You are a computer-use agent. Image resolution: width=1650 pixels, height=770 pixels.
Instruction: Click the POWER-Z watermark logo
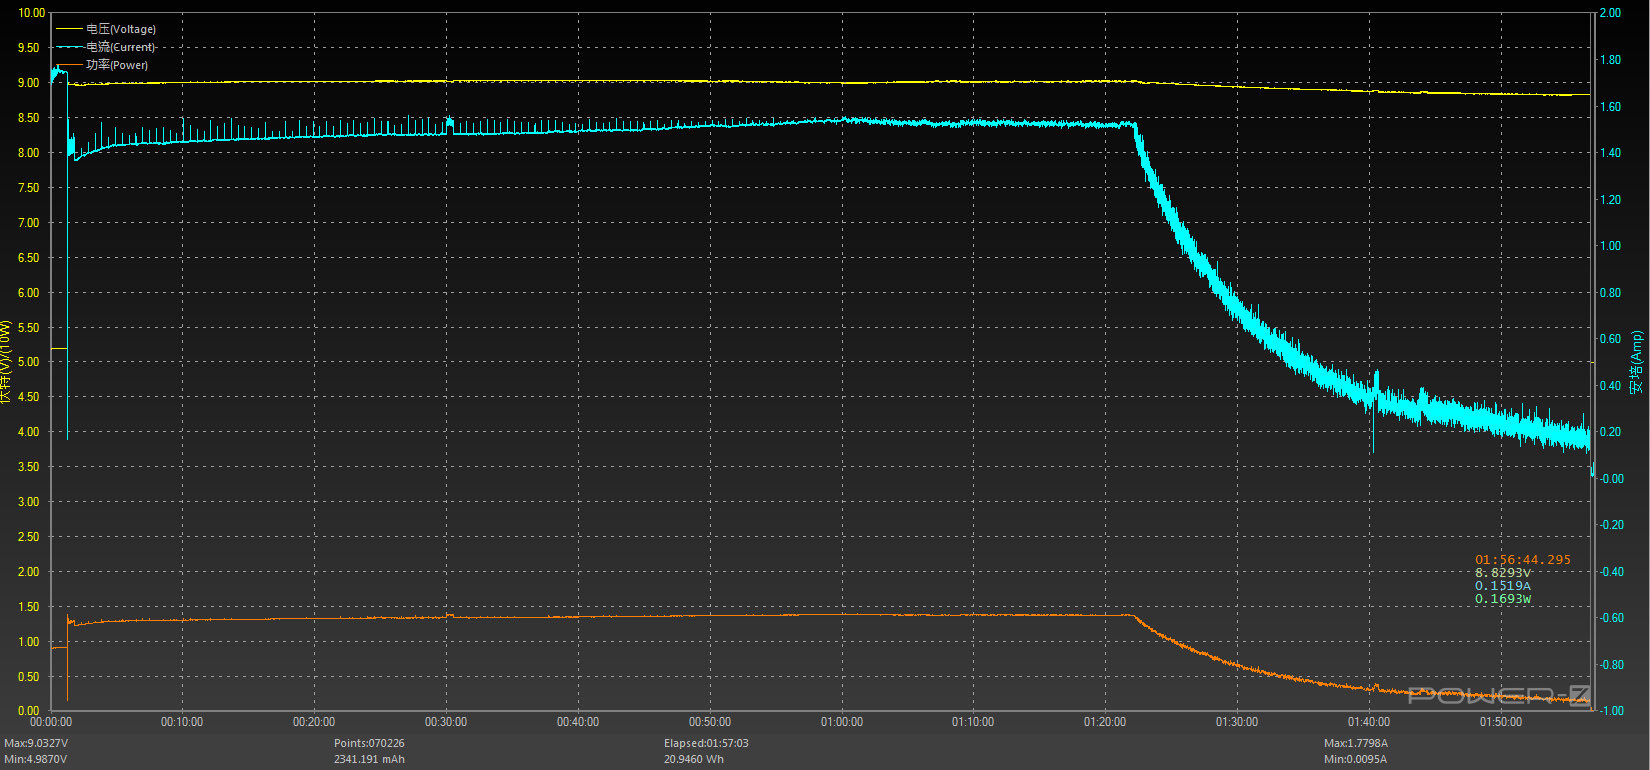[1498, 696]
